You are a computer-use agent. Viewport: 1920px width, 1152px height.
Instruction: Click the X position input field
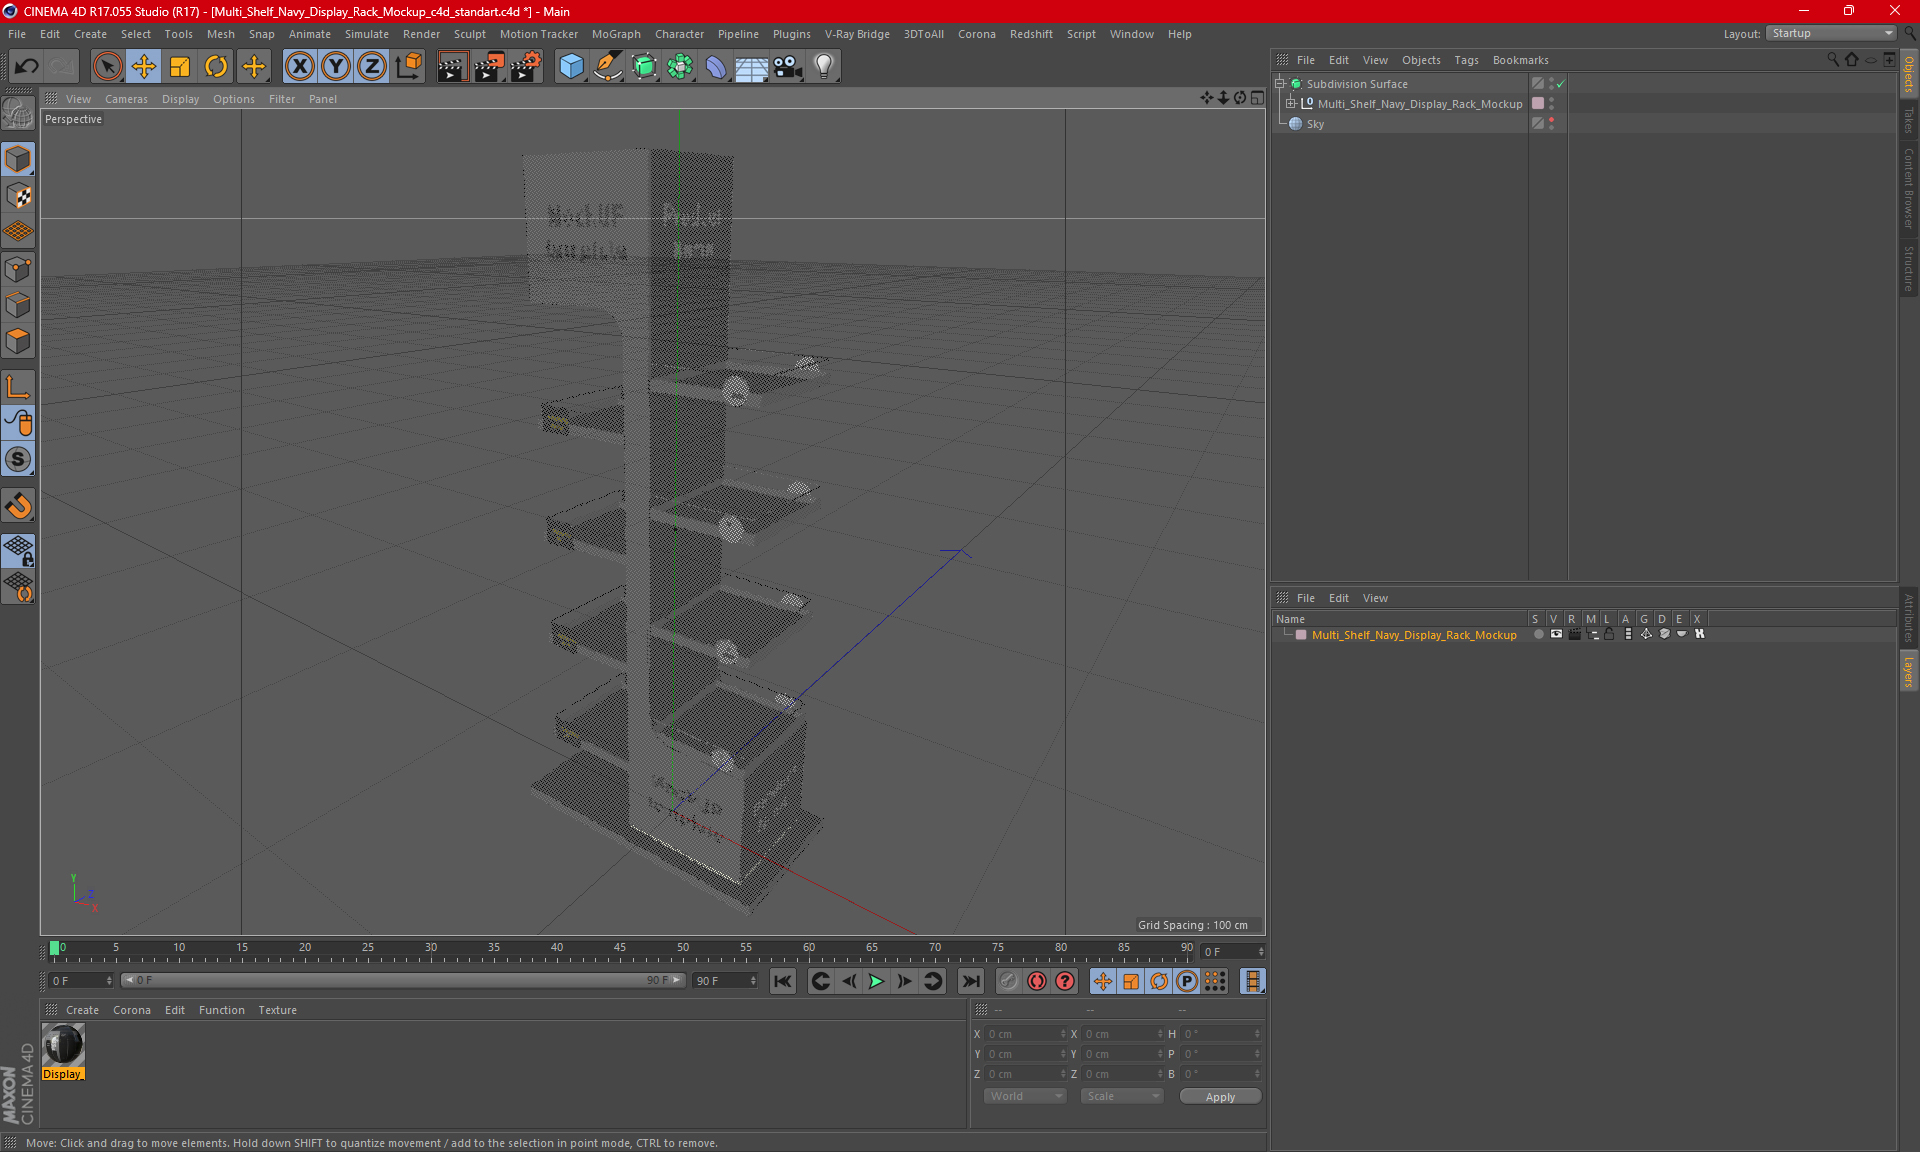pos(1025,1034)
